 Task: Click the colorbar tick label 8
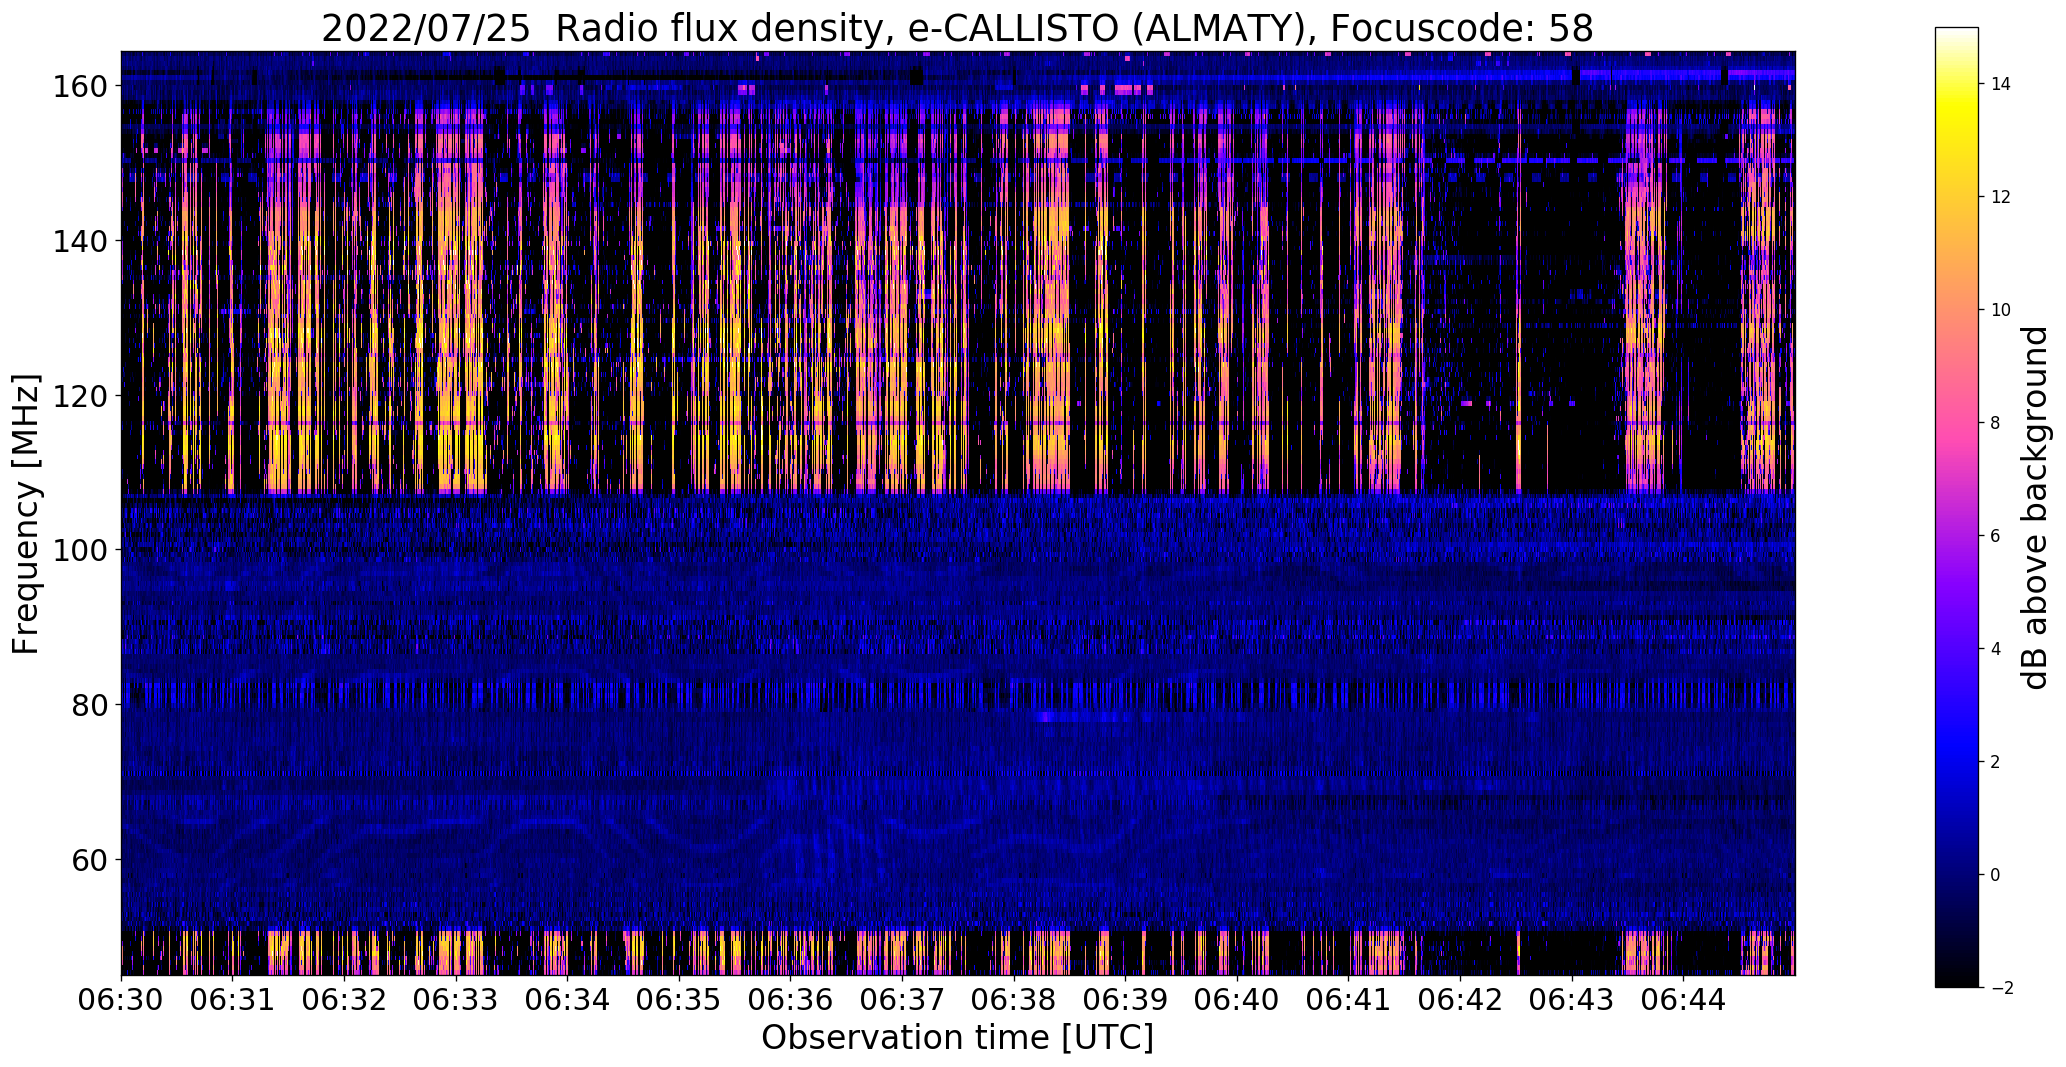(1996, 423)
